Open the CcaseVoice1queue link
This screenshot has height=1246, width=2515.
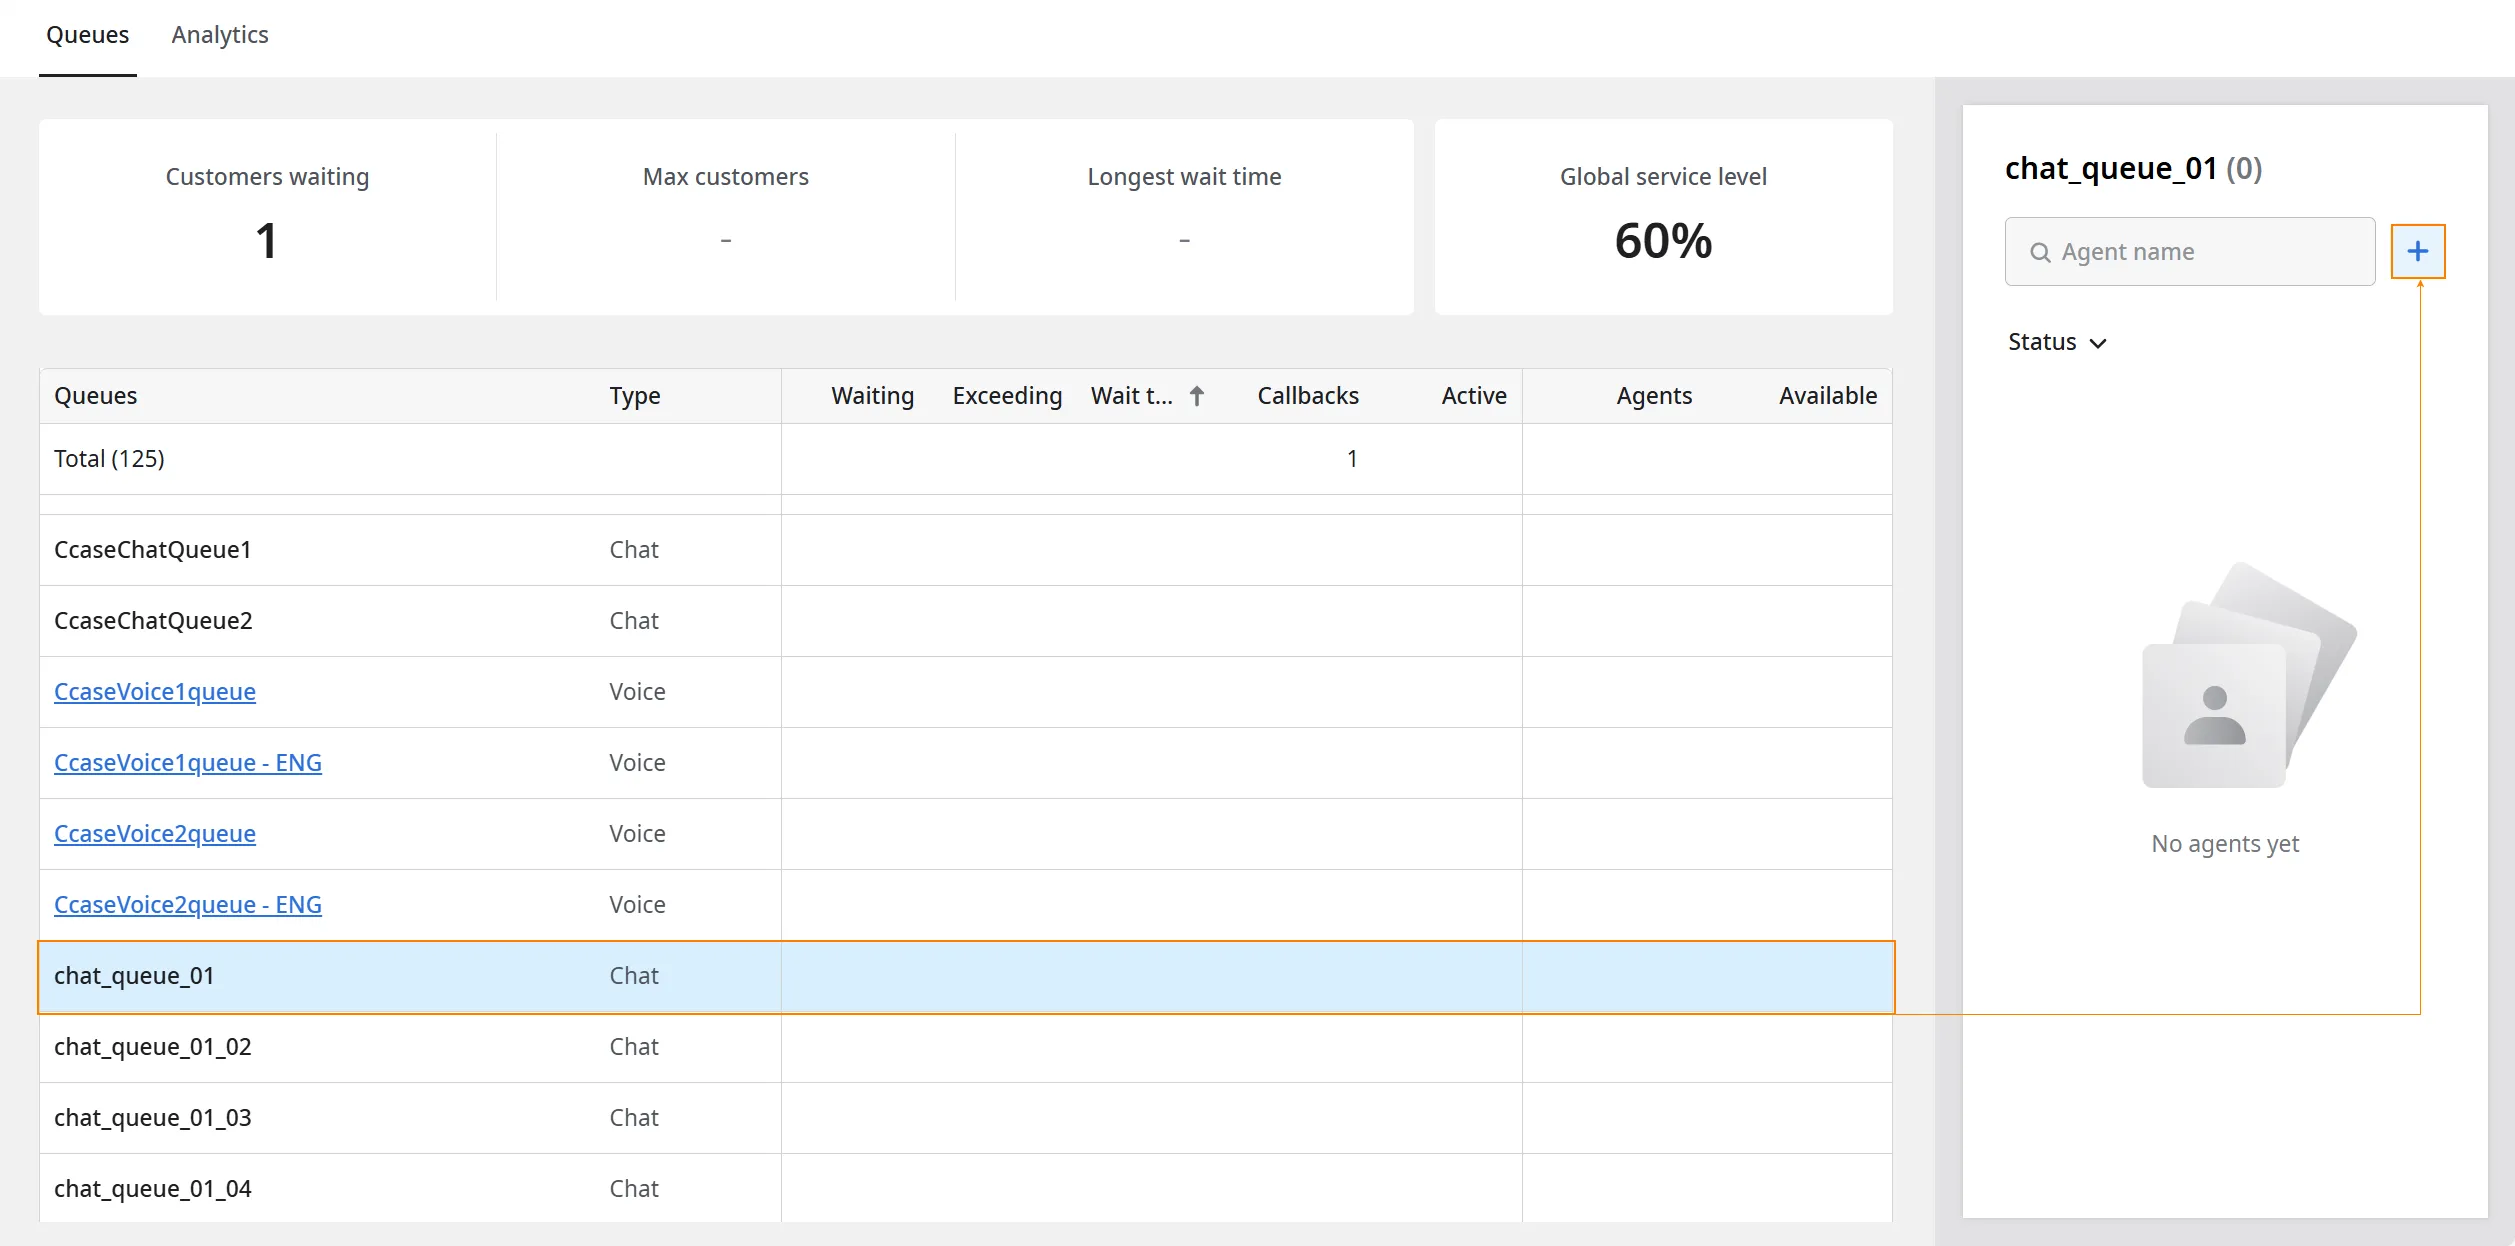[155, 692]
